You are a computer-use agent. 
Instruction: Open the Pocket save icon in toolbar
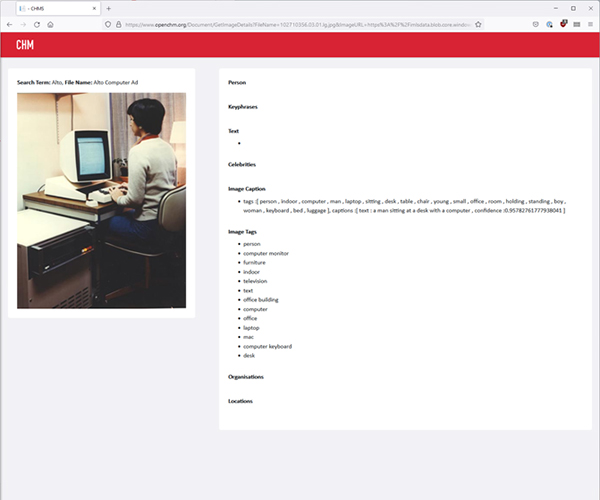point(536,24)
